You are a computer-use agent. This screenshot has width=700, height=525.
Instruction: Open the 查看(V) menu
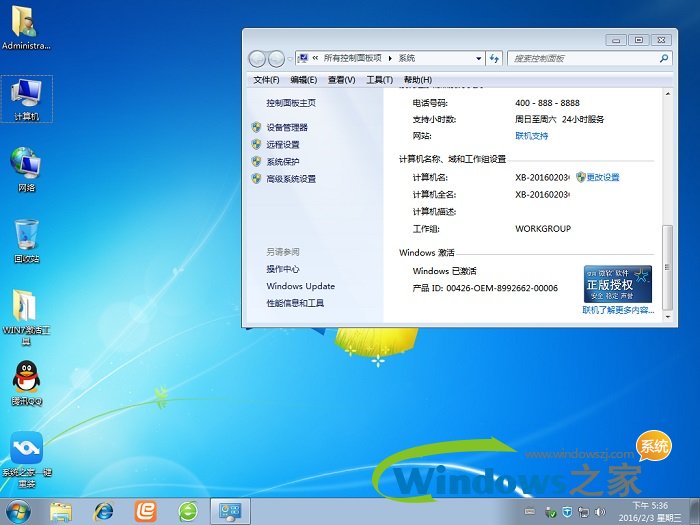(342, 80)
